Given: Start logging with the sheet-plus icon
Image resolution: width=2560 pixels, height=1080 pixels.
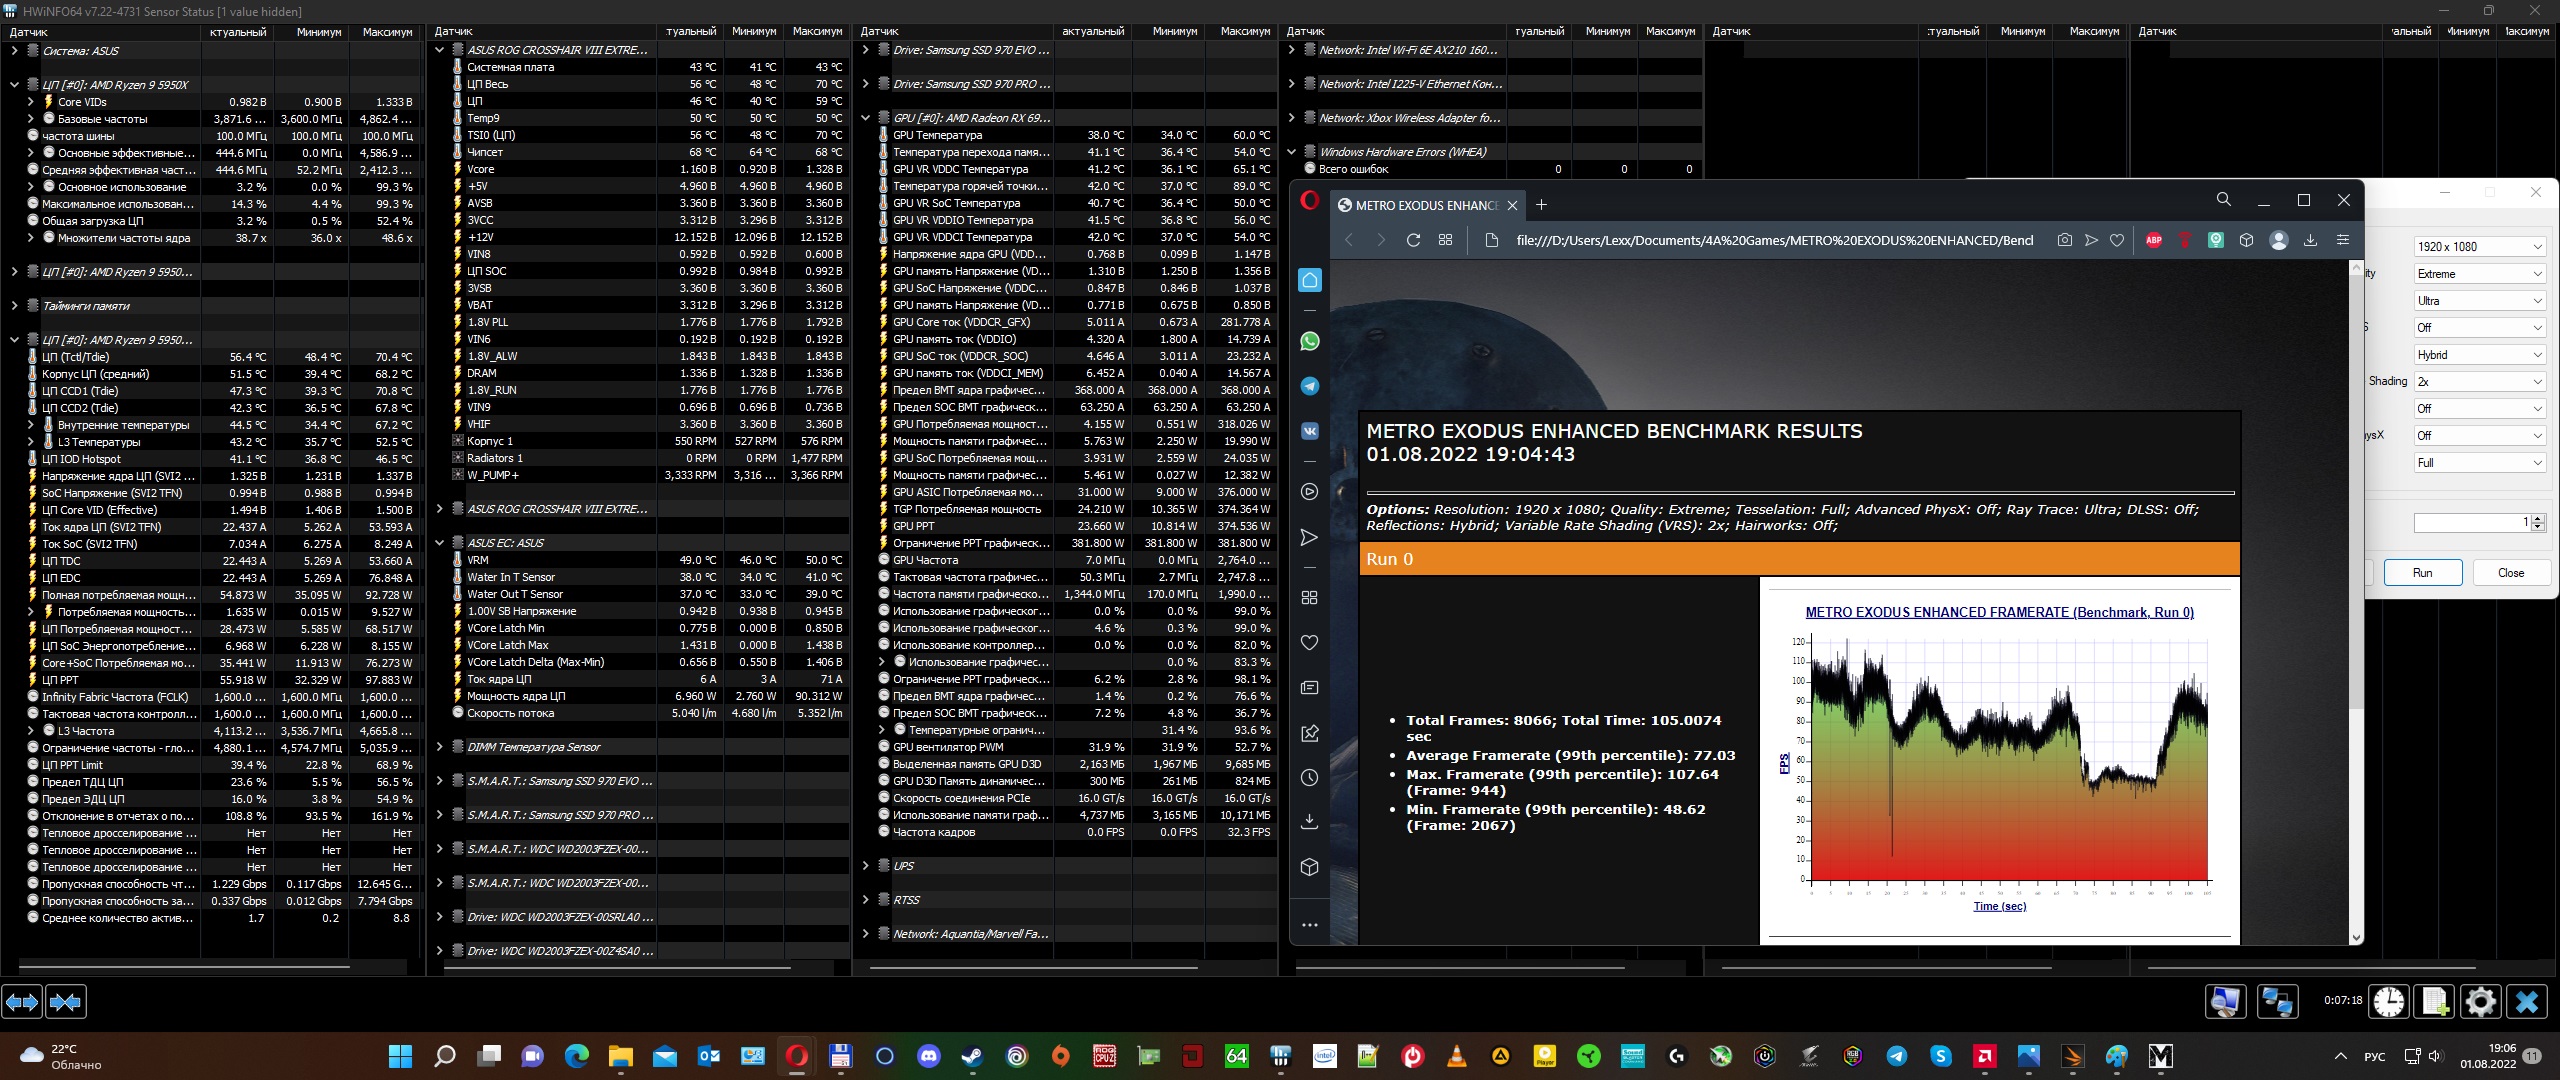Looking at the screenshot, I should (x=2435, y=1001).
